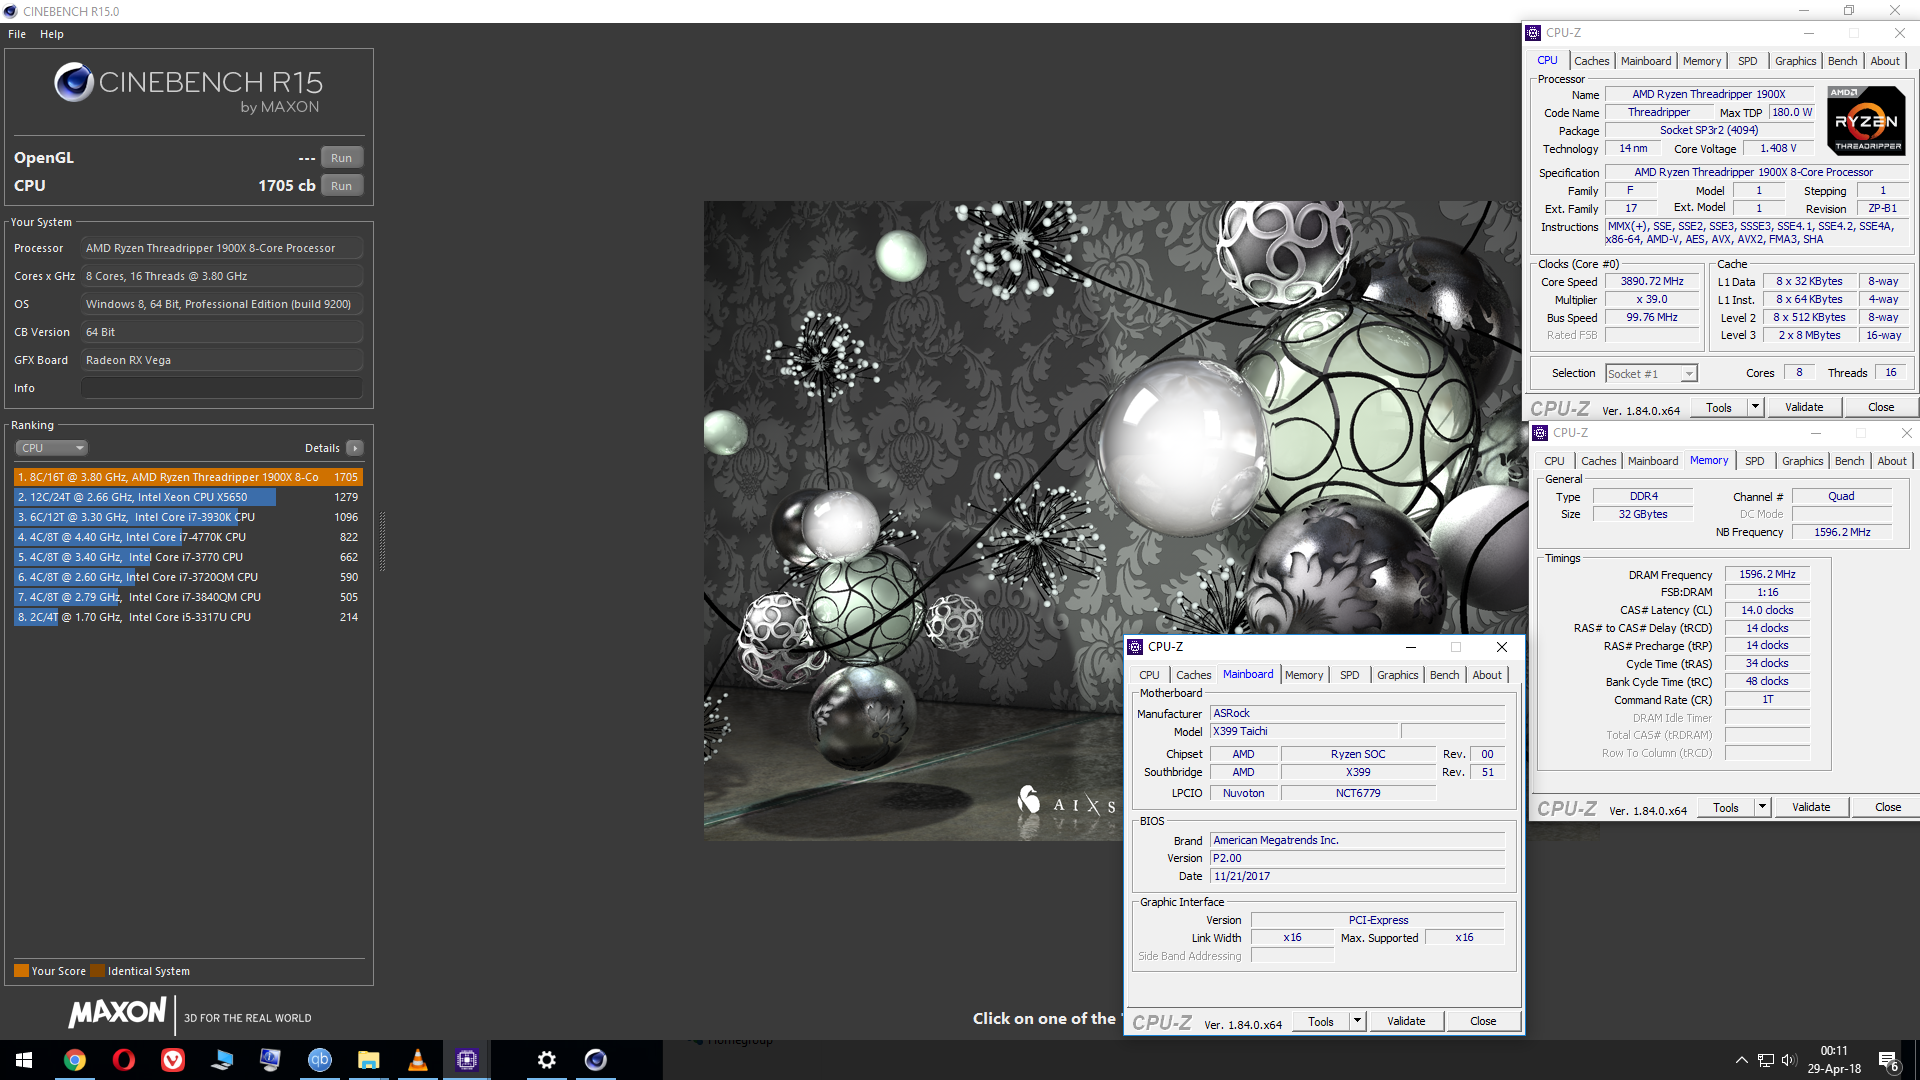The image size is (1920, 1080).
Task: Open the File menu in Cinebench
Action: pyautogui.click(x=17, y=34)
